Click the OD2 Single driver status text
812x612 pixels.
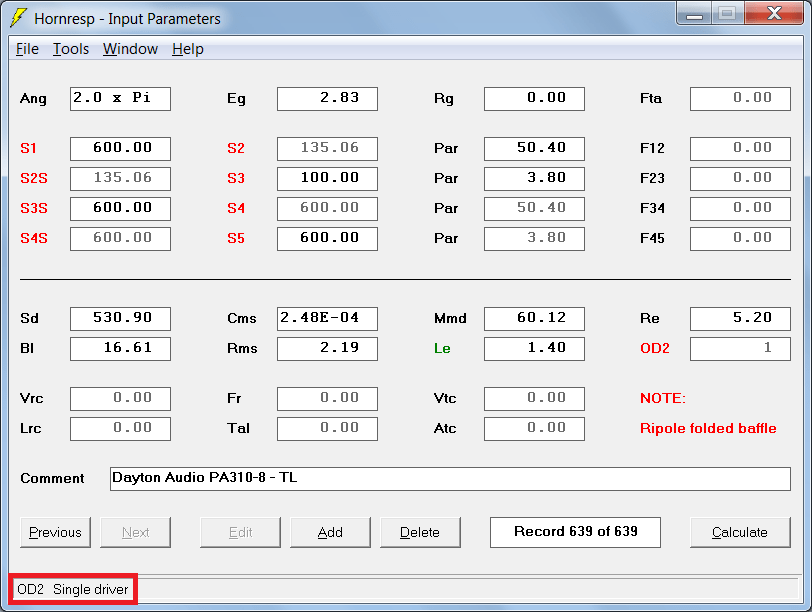coord(72,589)
